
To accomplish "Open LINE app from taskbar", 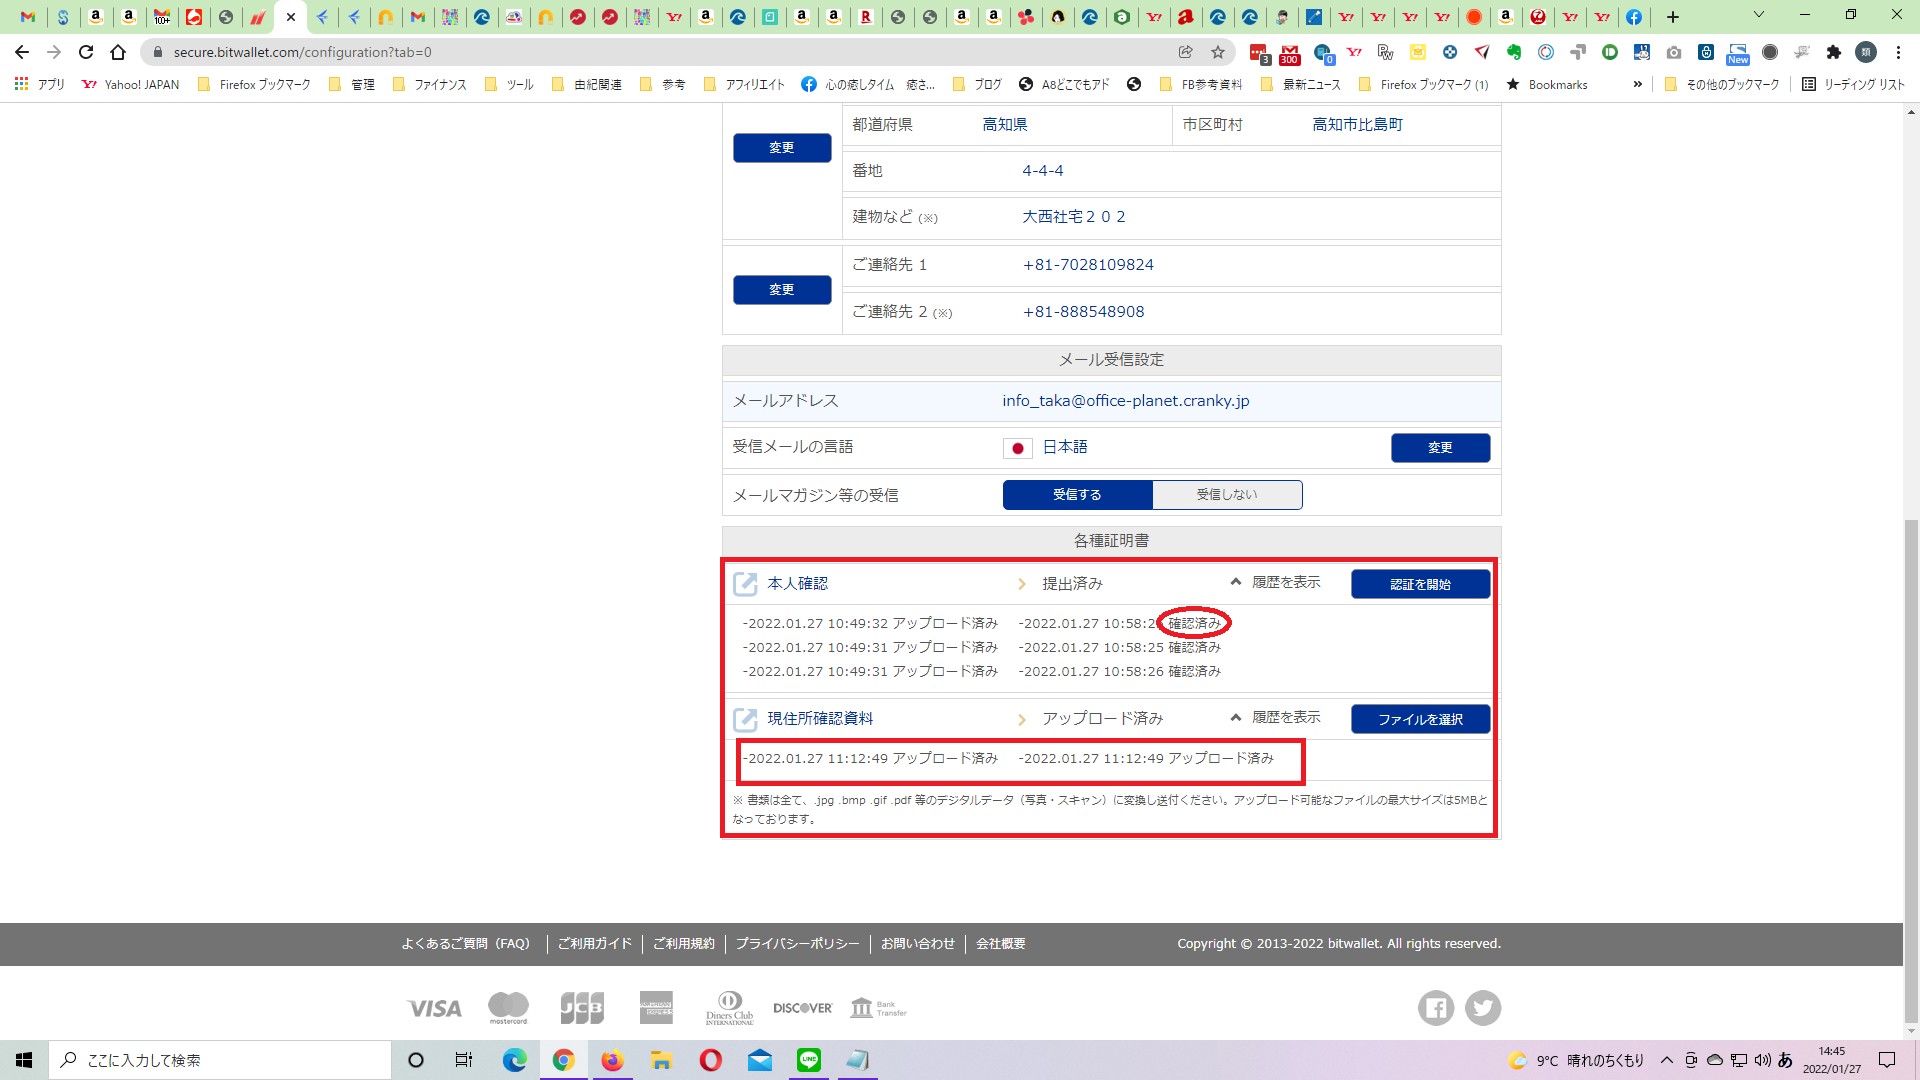I will [x=808, y=1060].
